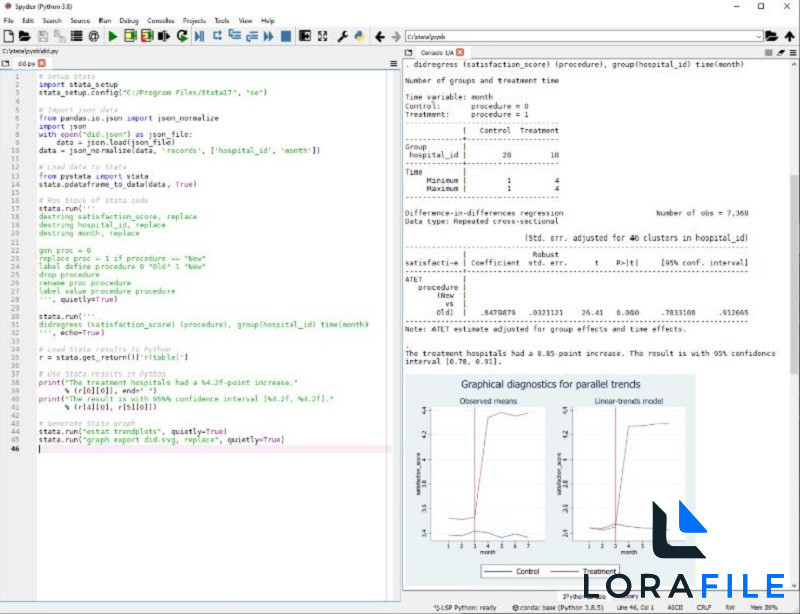Run selection or current line icon
The width and height of the screenshot is (800, 614).
coord(164,36)
